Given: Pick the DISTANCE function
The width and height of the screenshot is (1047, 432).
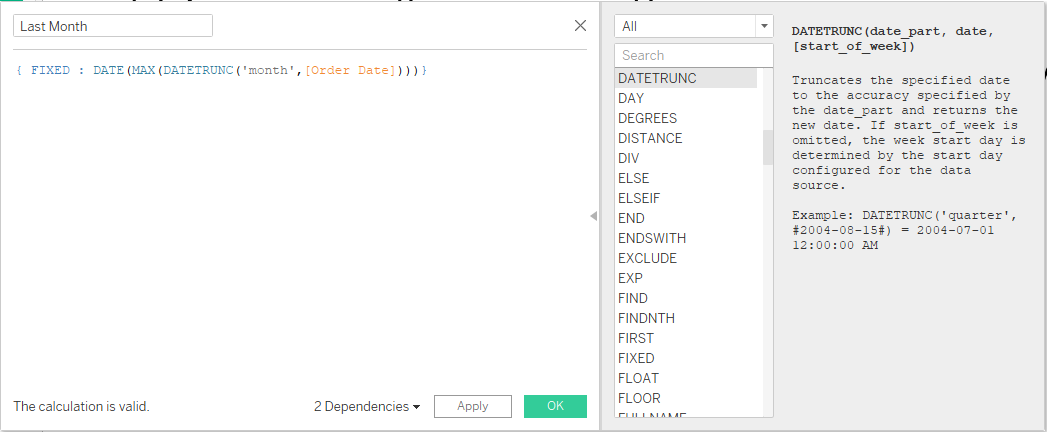Looking at the screenshot, I should point(650,138).
